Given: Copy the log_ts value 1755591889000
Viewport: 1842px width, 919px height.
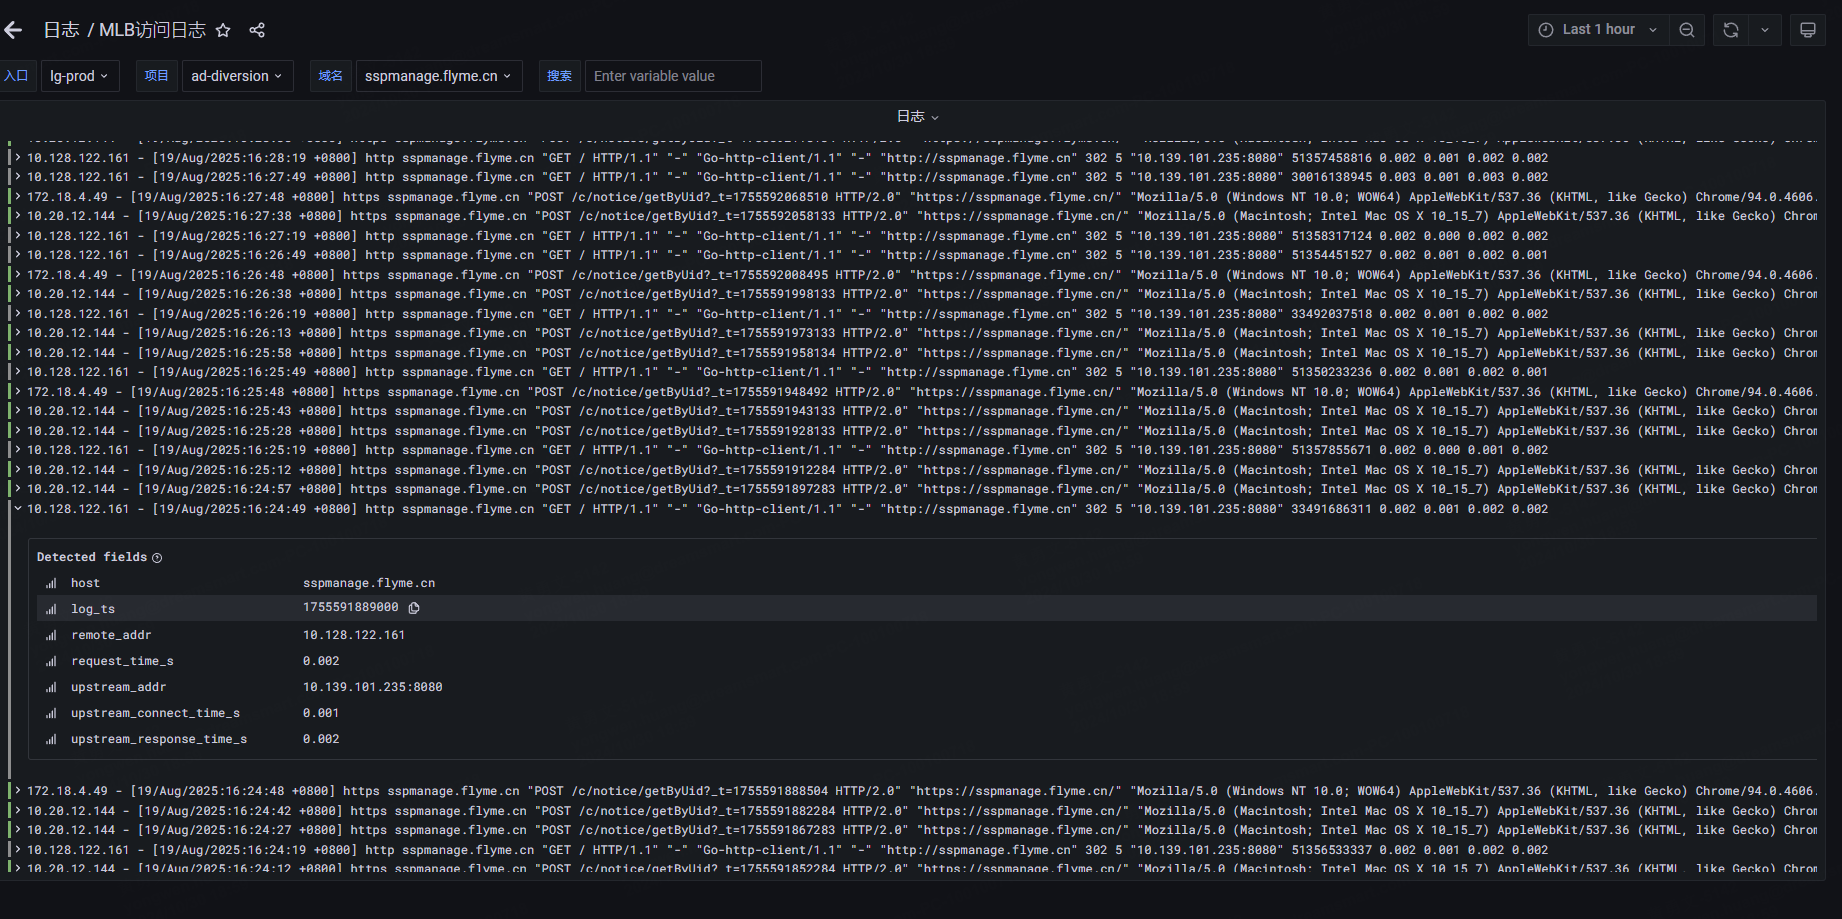Looking at the screenshot, I should [x=414, y=608].
